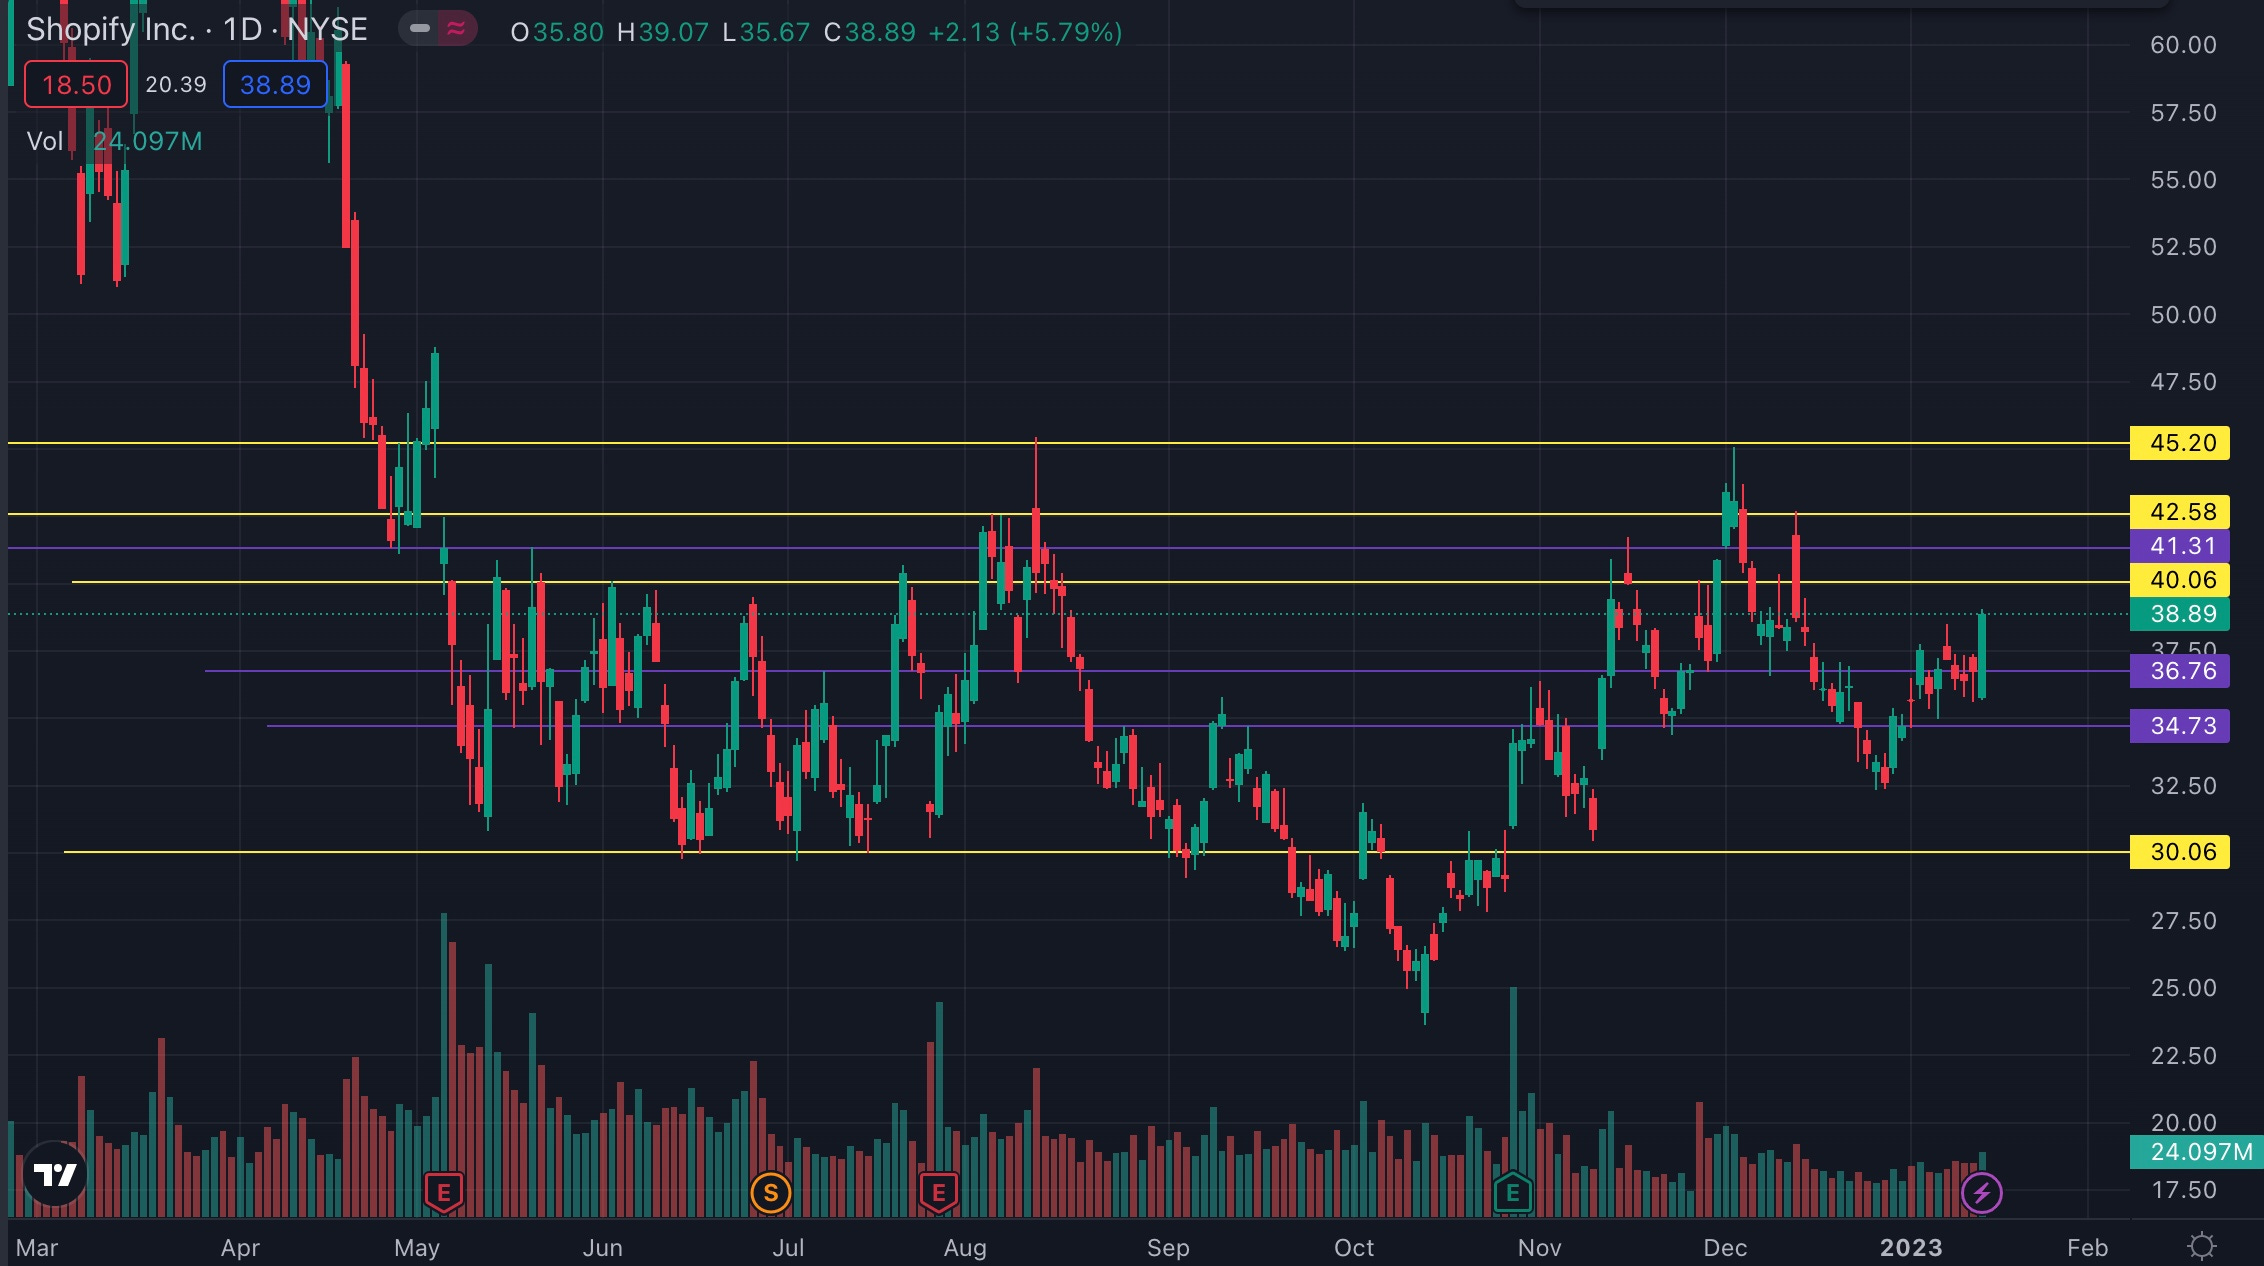Click the 20.39 spread value

(176, 84)
